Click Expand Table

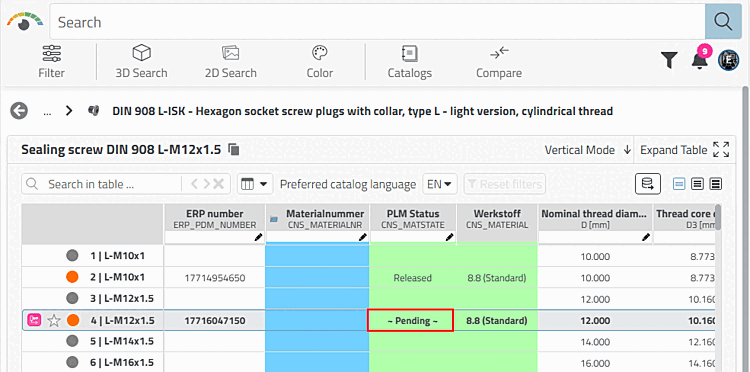[x=684, y=150]
